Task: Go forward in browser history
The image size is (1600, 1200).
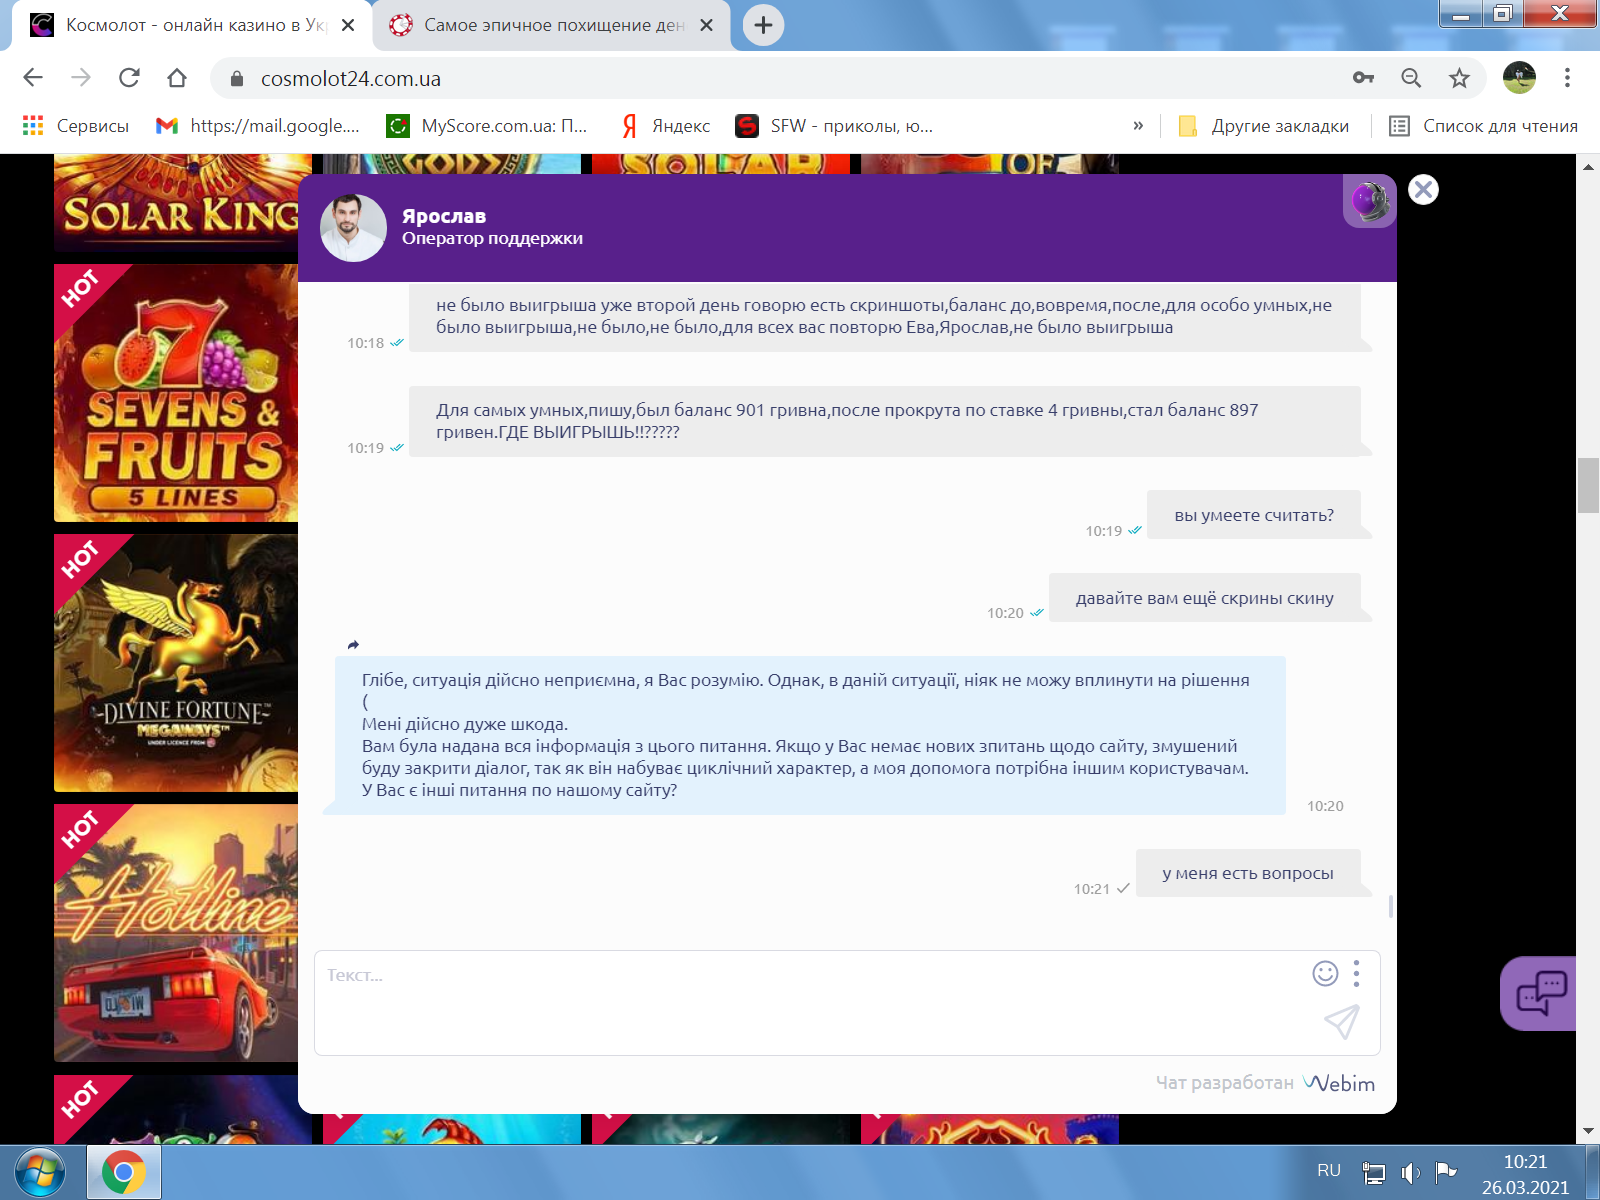Action: [81, 78]
